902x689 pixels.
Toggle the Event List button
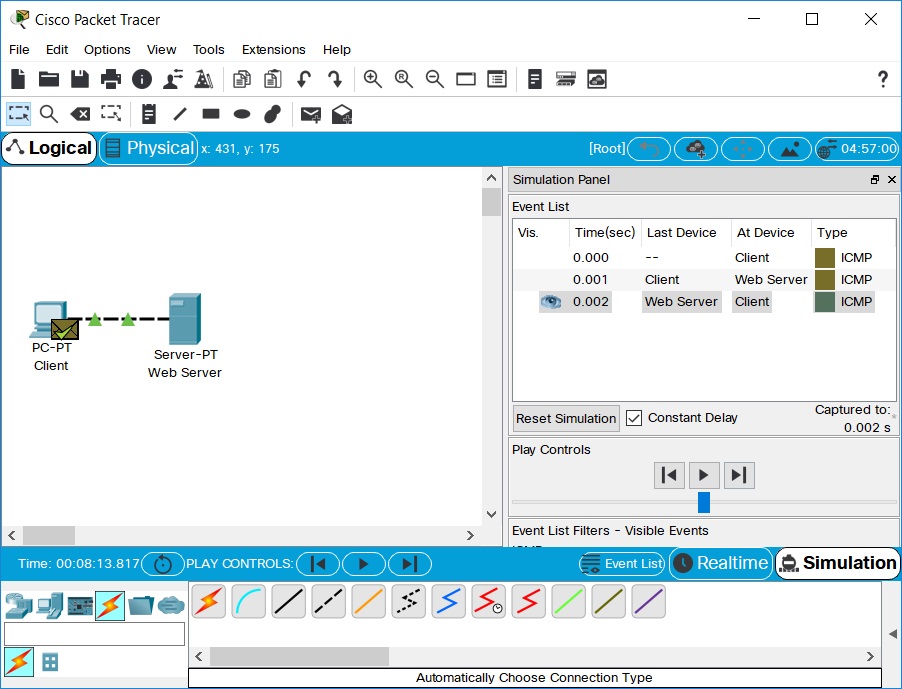click(x=622, y=564)
